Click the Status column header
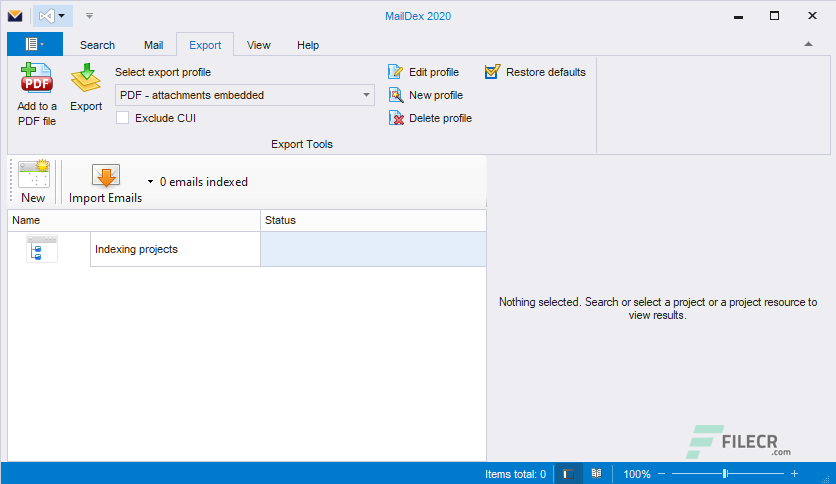 click(373, 220)
